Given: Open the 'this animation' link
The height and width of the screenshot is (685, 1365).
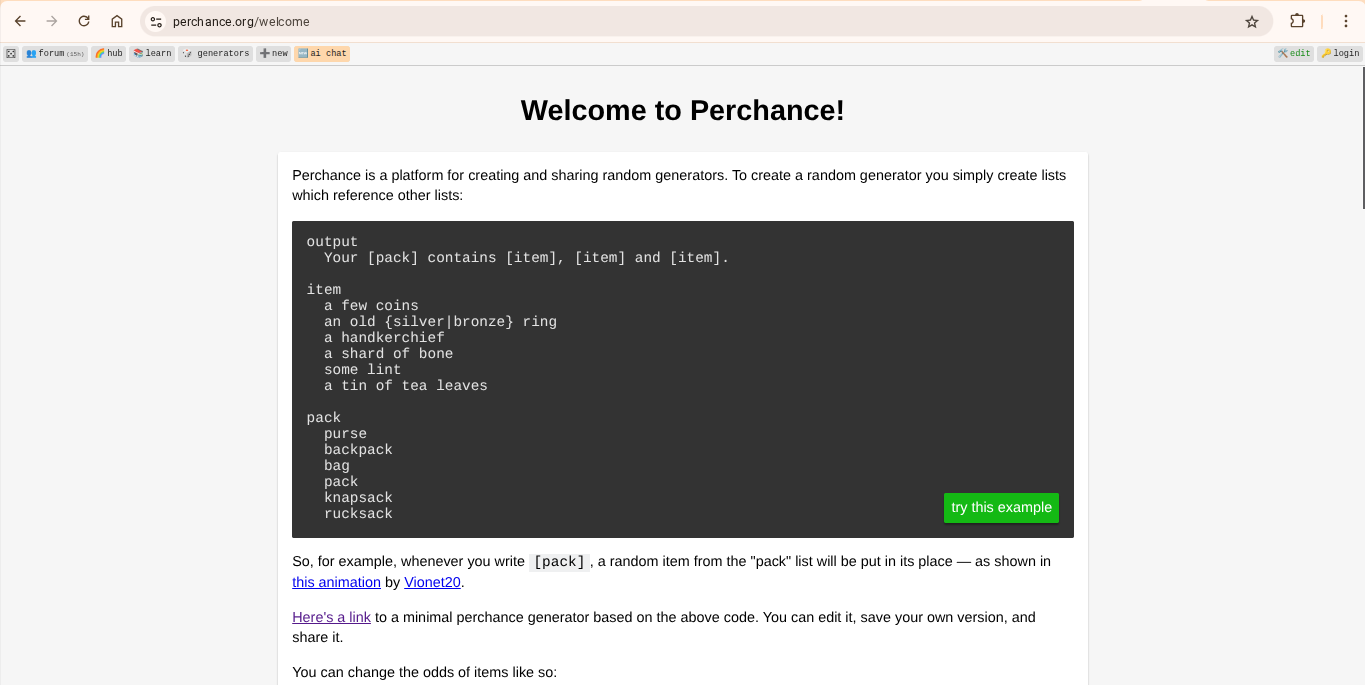Looking at the screenshot, I should click(336, 582).
